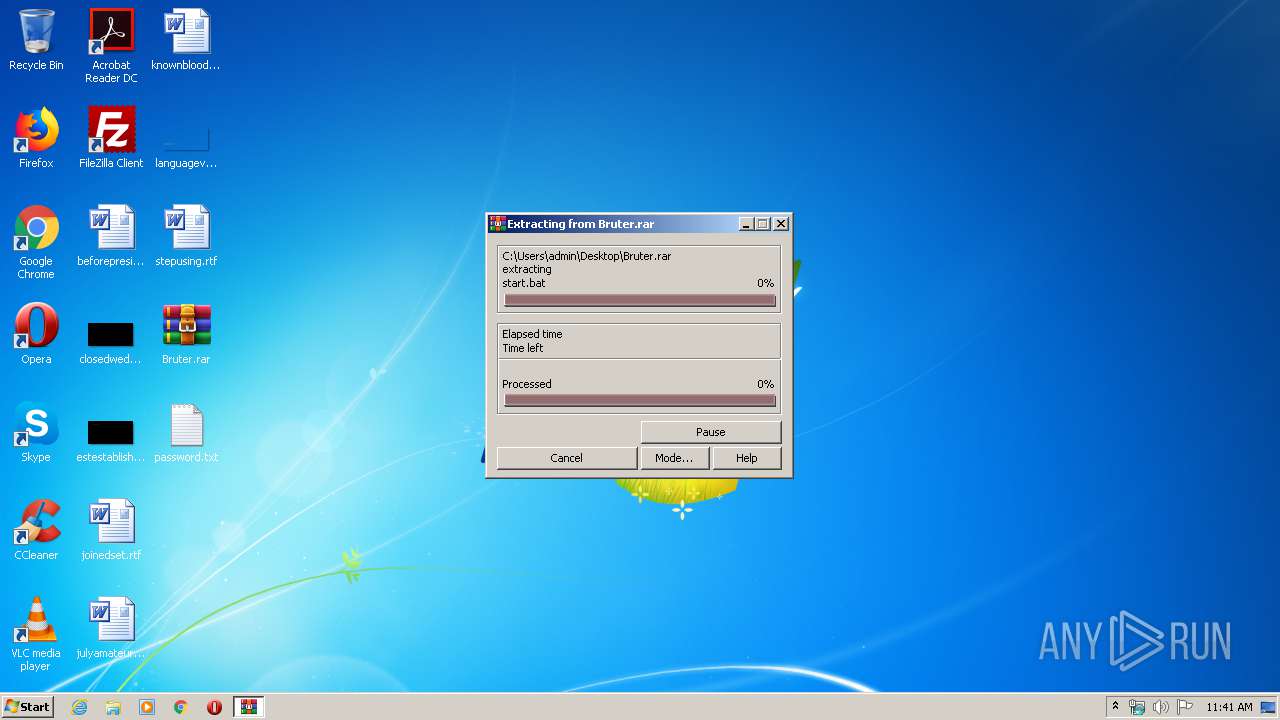Click the start.bat file name text

pos(524,283)
